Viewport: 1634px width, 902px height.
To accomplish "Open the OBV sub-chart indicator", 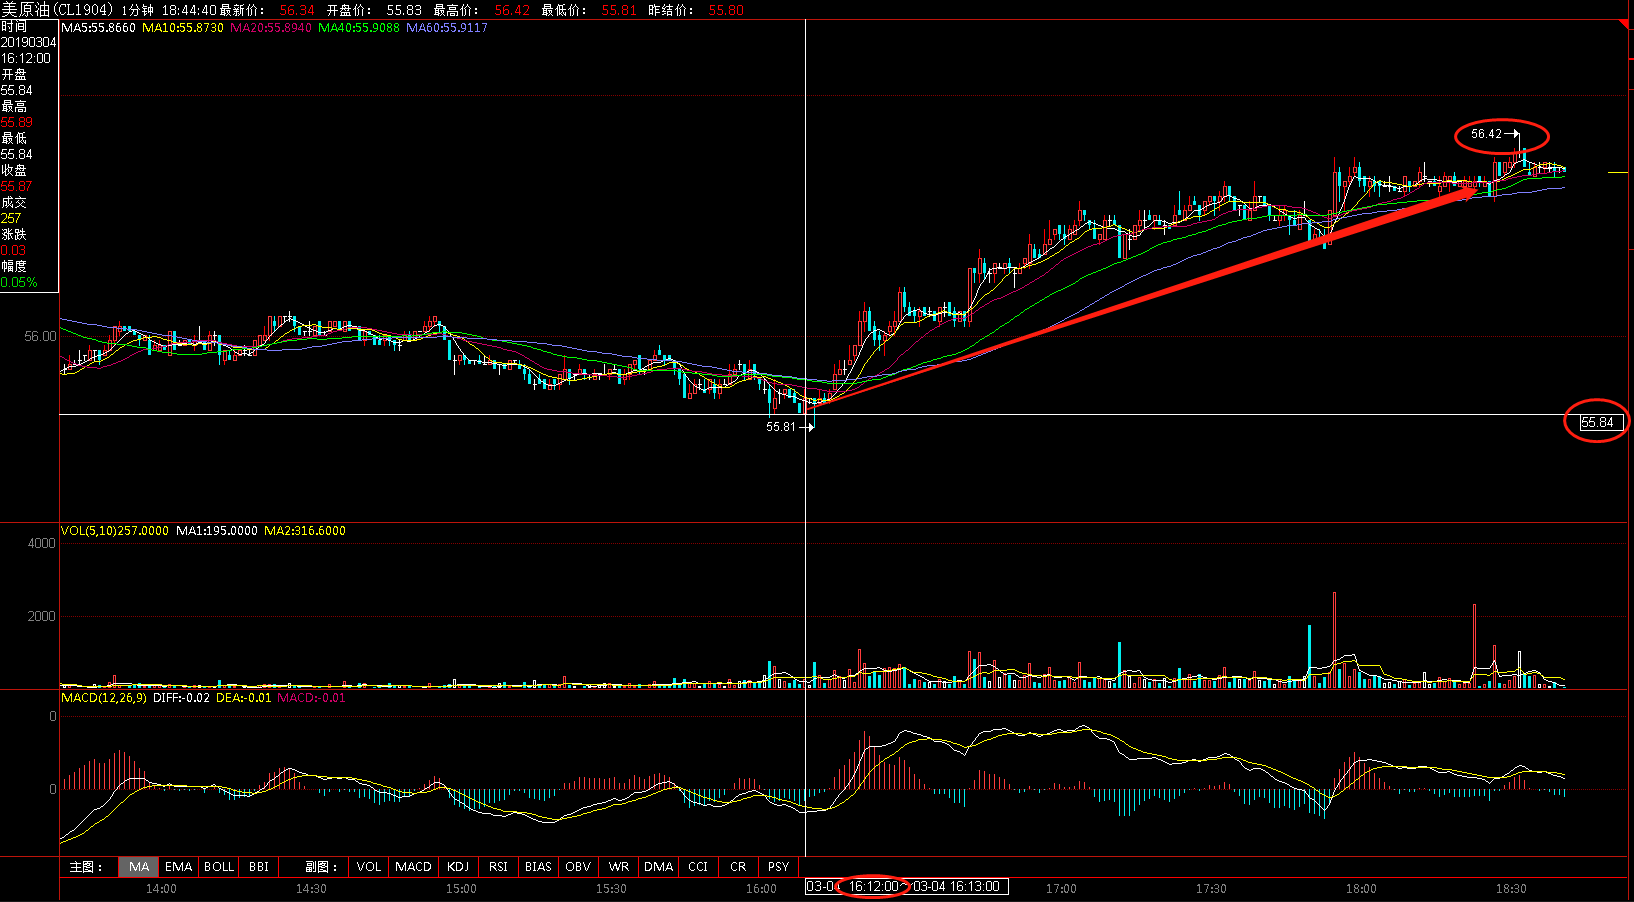I will pyautogui.click(x=578, y=867).
